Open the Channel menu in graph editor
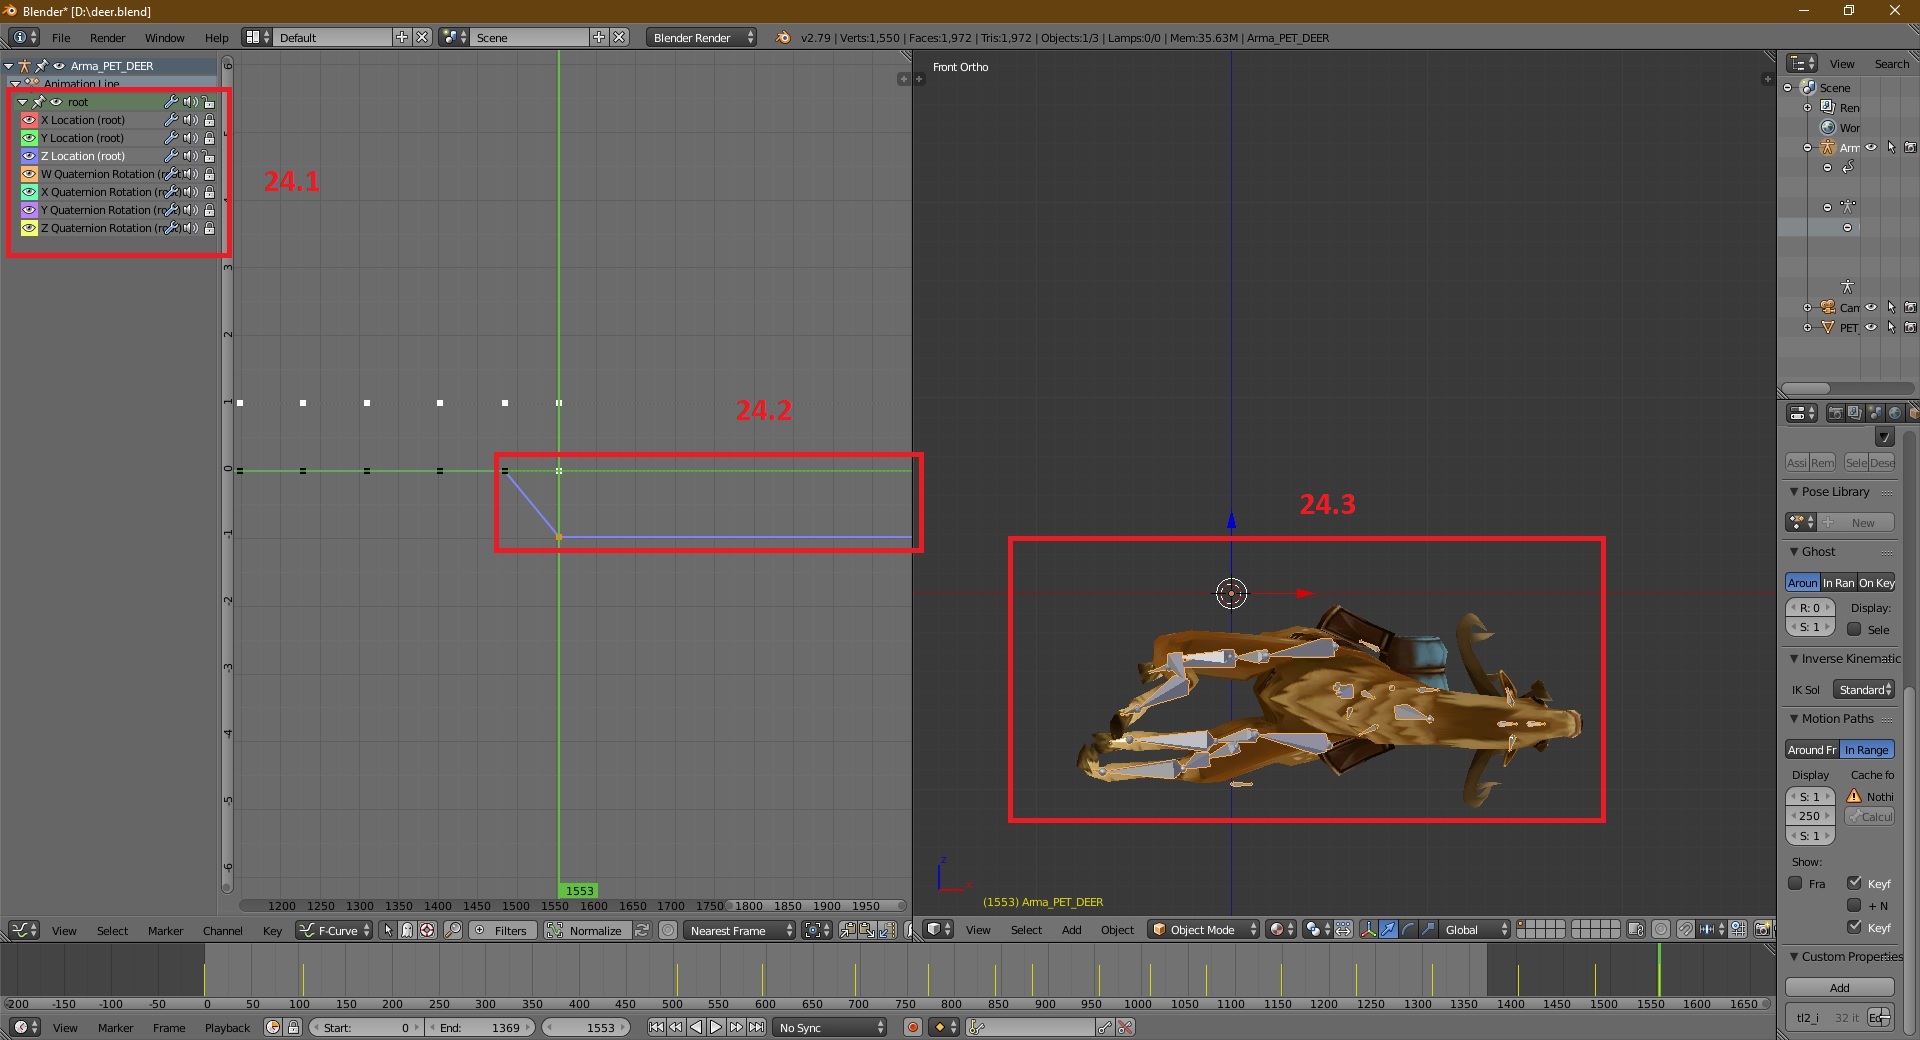Screen dimensions: 1920x1040 [222, 931]
